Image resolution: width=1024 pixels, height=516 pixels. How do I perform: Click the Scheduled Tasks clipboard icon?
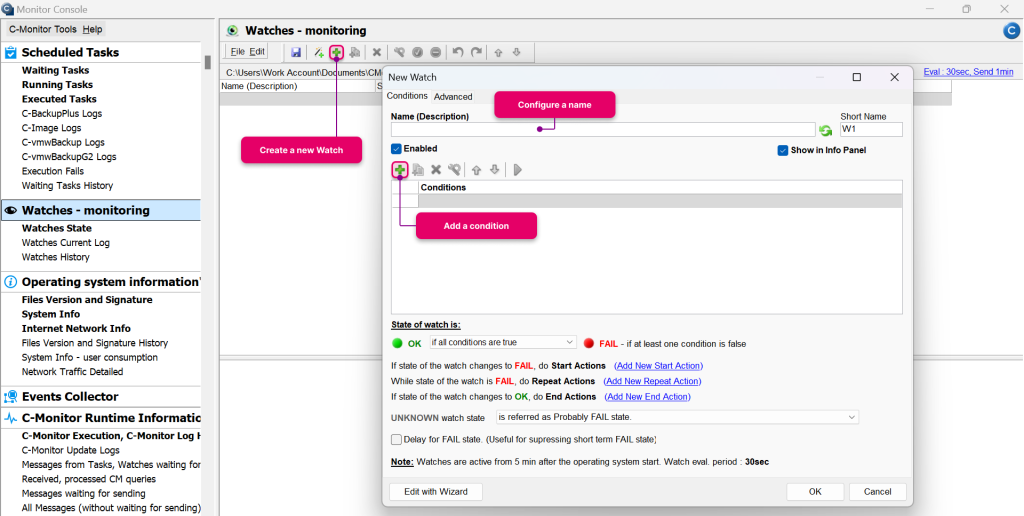[x=10, y=52]
